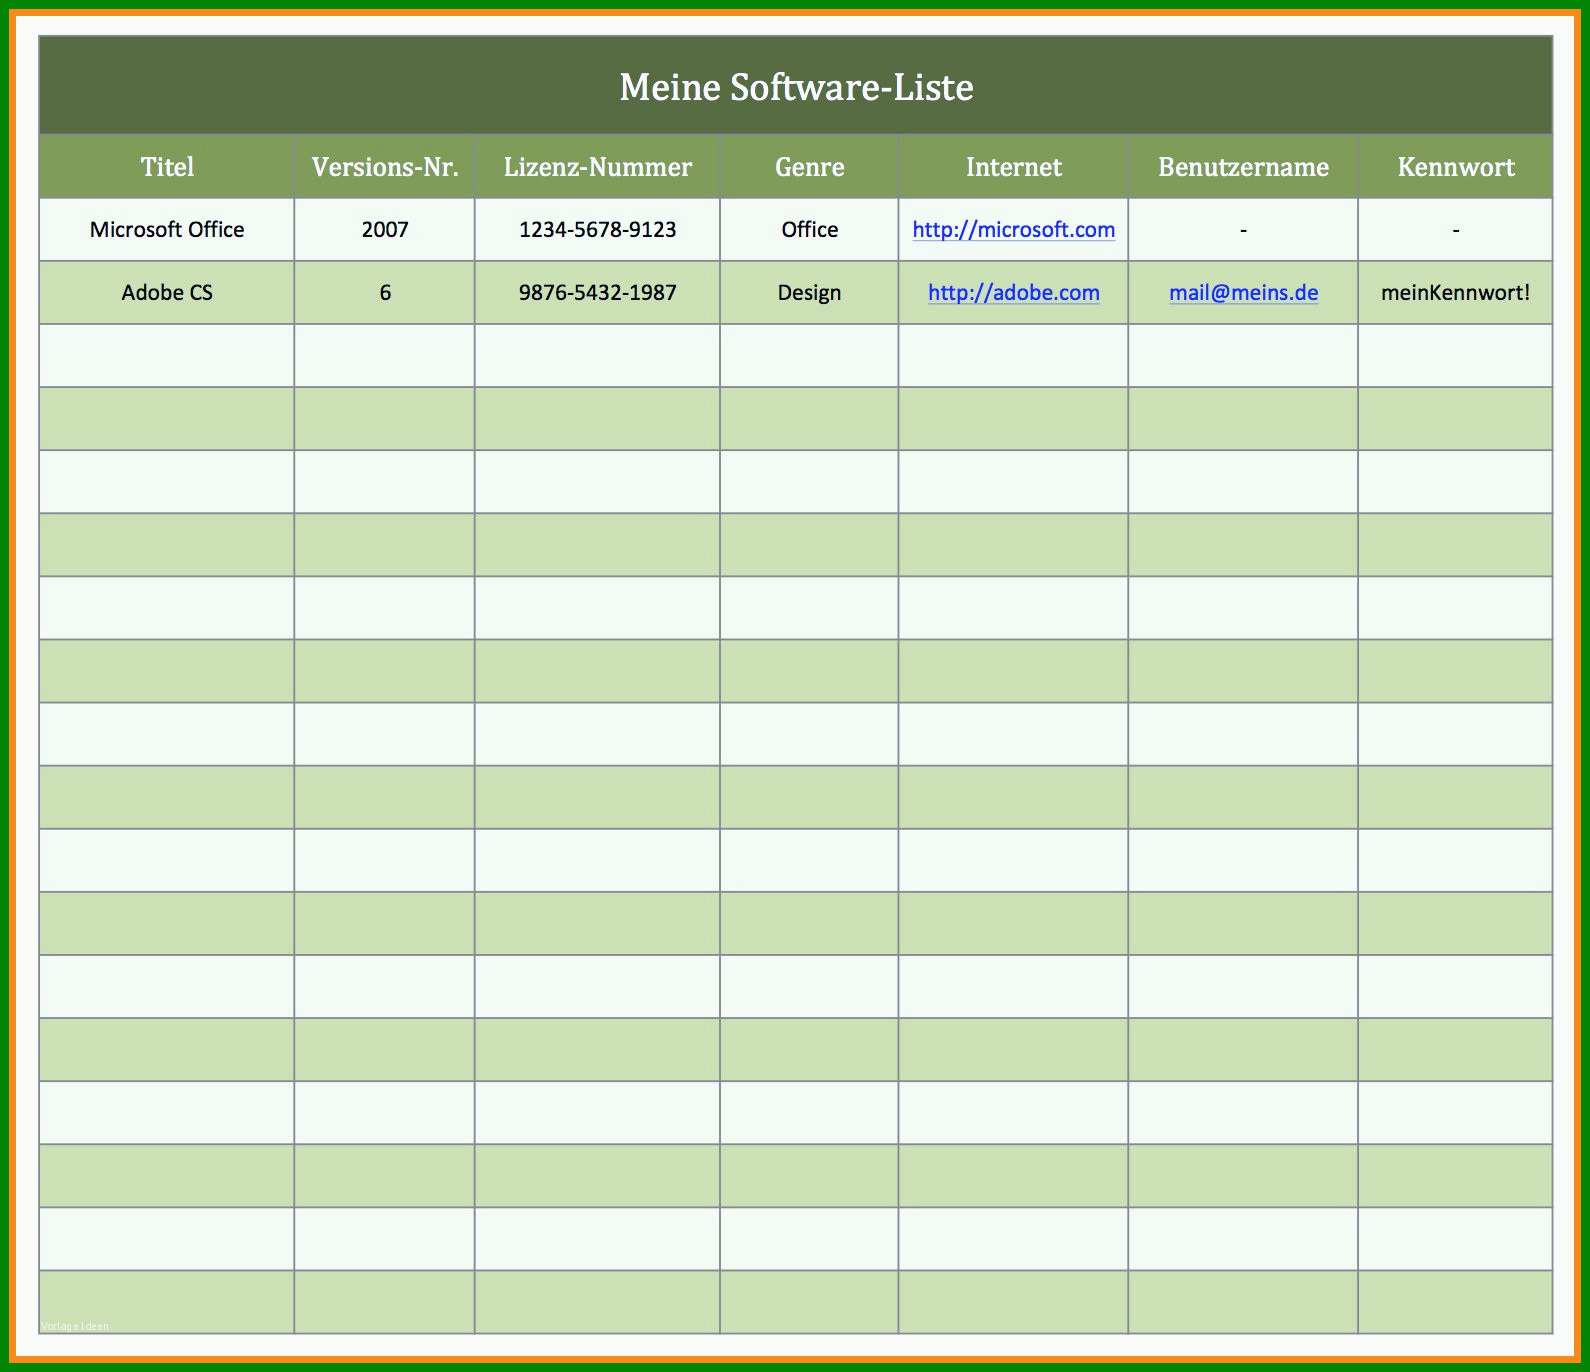Open the http://adobe.com link

(1013, 293)
